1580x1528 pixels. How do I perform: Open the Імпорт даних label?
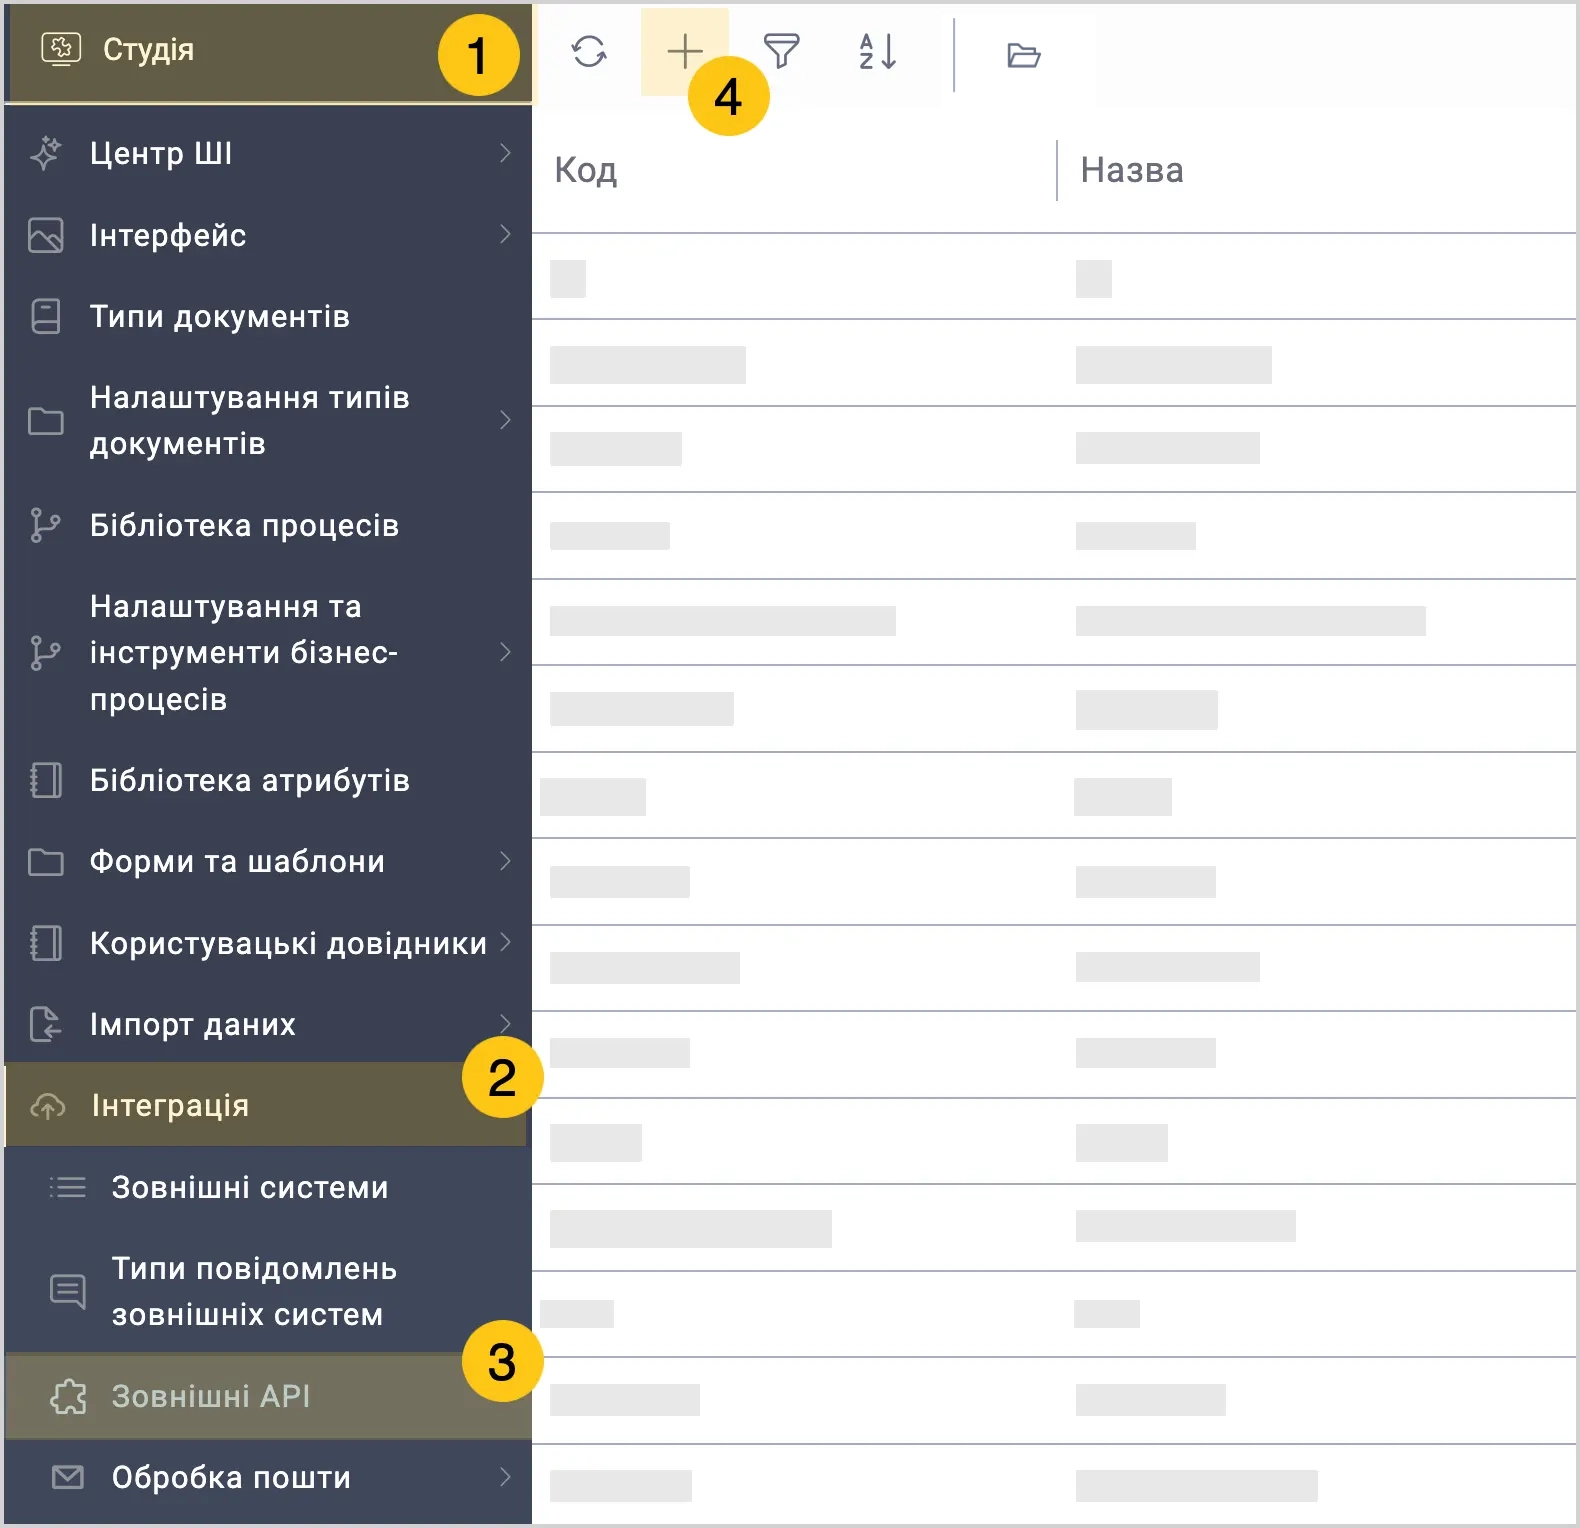point(193,1025)
